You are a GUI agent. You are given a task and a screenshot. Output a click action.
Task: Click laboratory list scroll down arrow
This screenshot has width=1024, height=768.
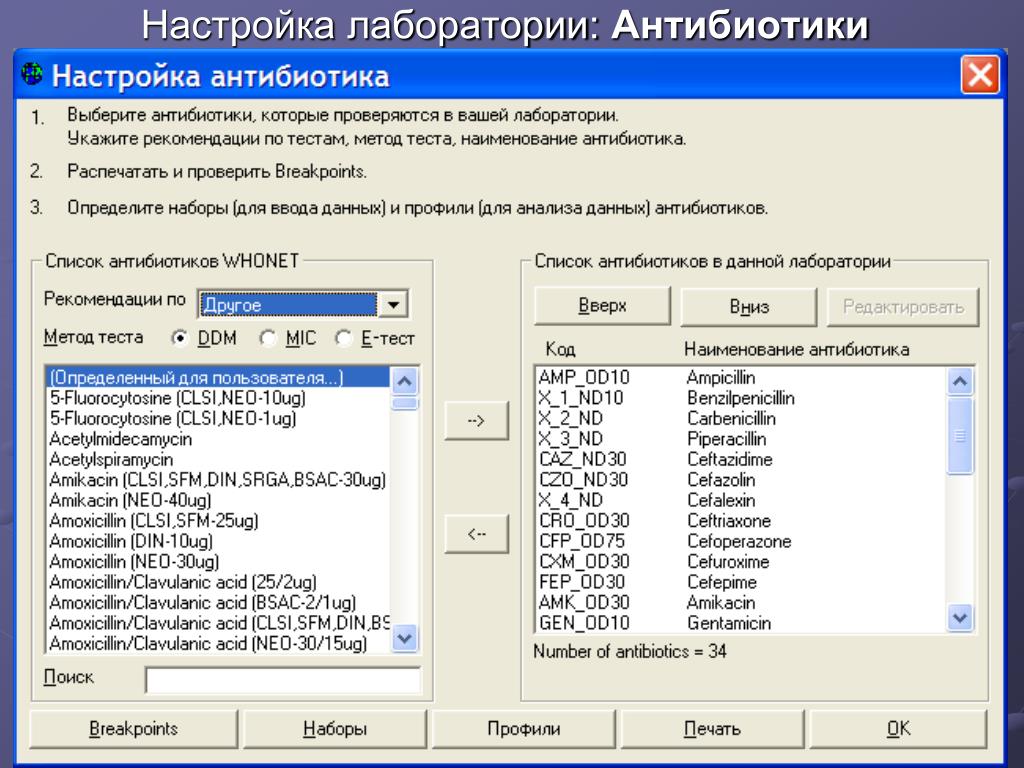coord(959,618)
